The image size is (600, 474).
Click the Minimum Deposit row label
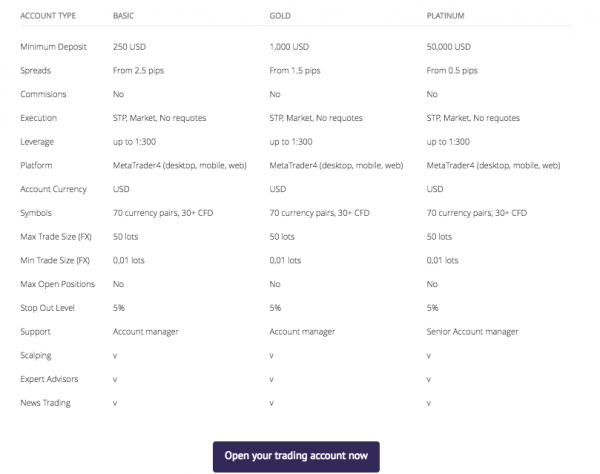(x=54, y=47)
